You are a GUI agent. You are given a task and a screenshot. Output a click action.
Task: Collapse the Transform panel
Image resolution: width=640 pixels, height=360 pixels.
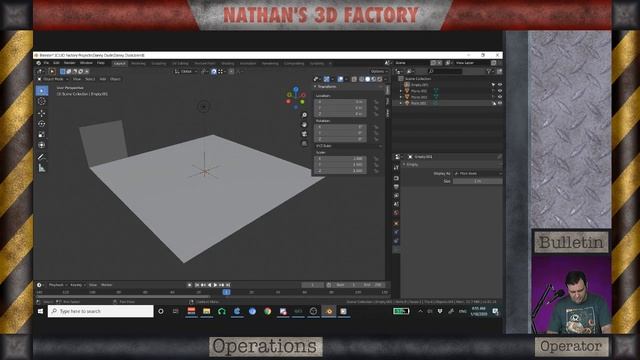pyautogui.click(x=315, y=87)
